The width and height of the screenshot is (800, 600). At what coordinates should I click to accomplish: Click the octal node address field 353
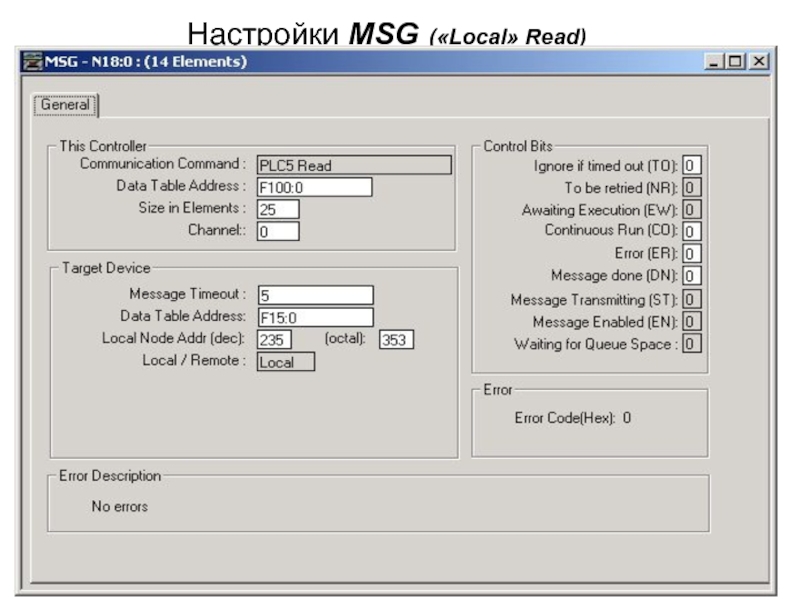point(396,340)
